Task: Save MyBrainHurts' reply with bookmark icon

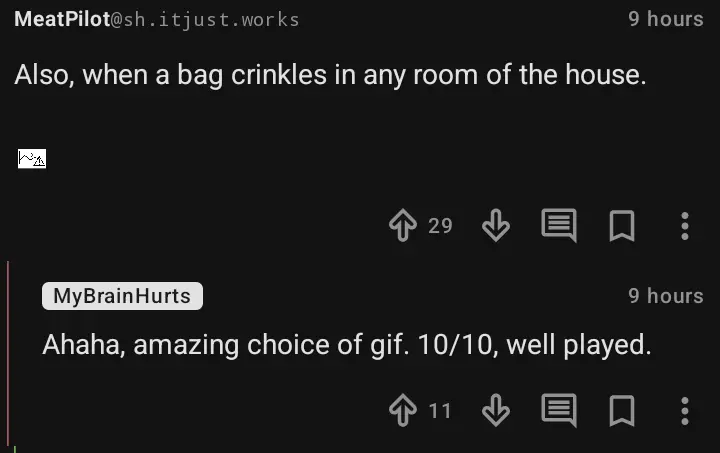Action: click(x=621, y=410)
